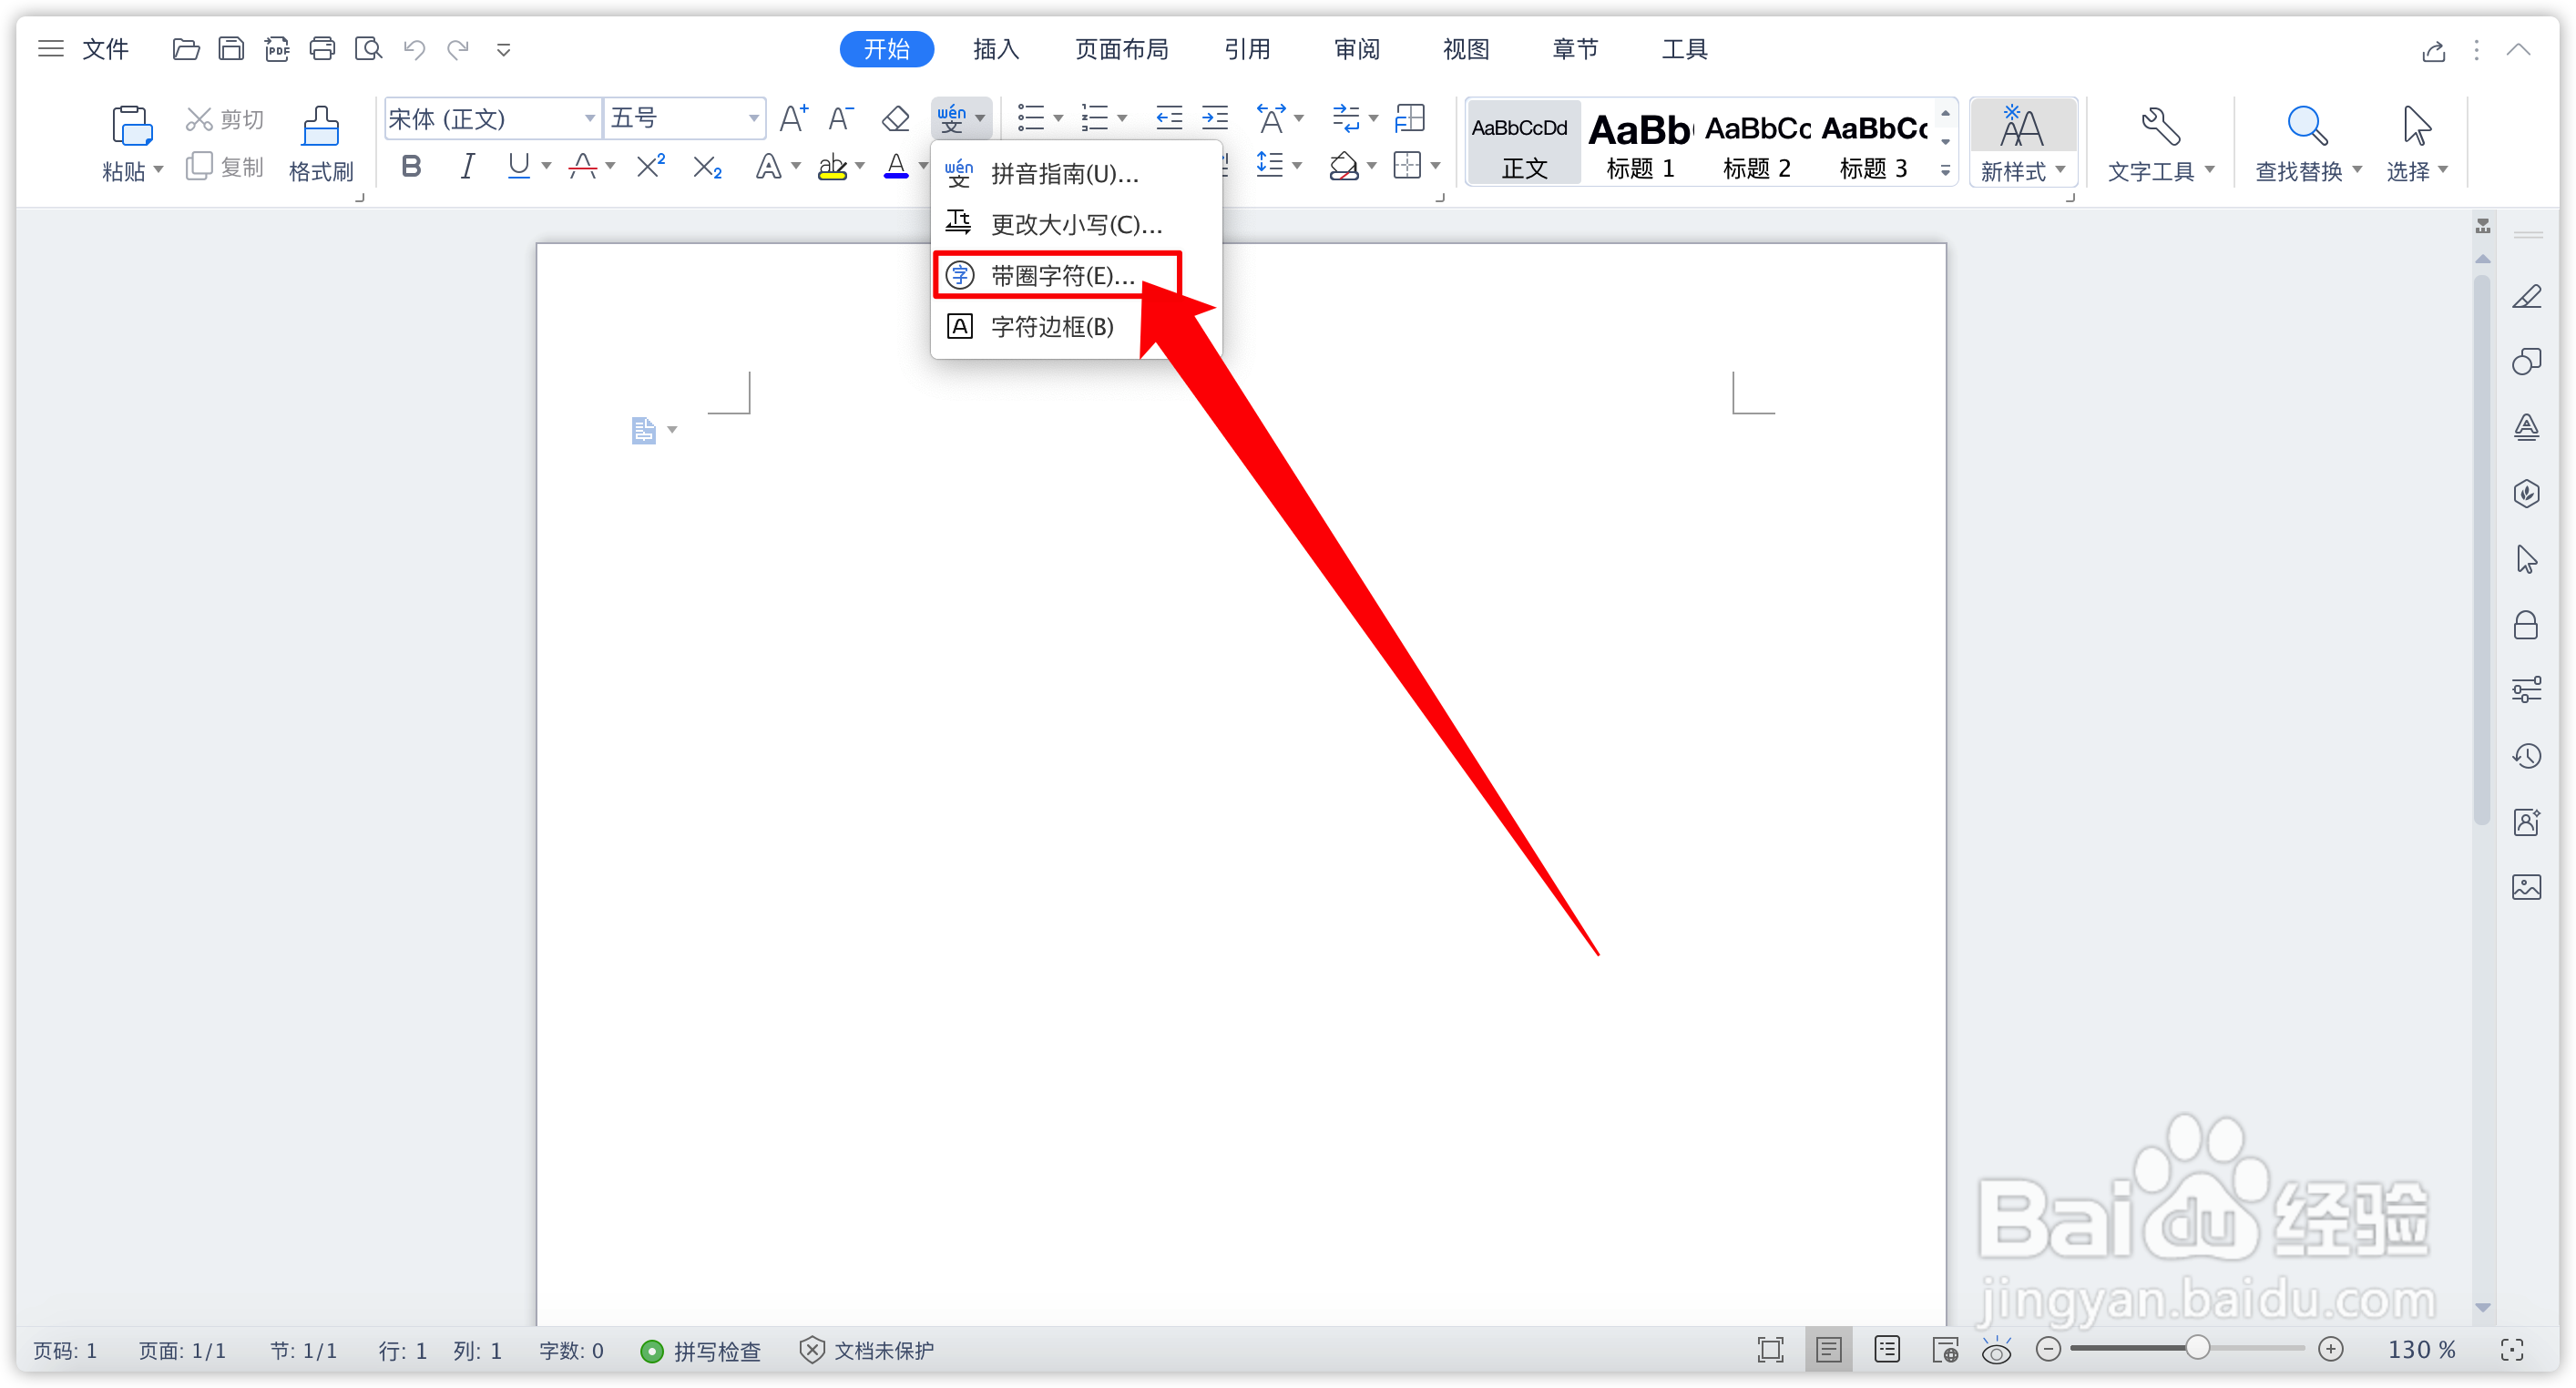Switch to the 插入 ribbon tab
This screenshot has height=1388, width=2576.
[995, 49]
